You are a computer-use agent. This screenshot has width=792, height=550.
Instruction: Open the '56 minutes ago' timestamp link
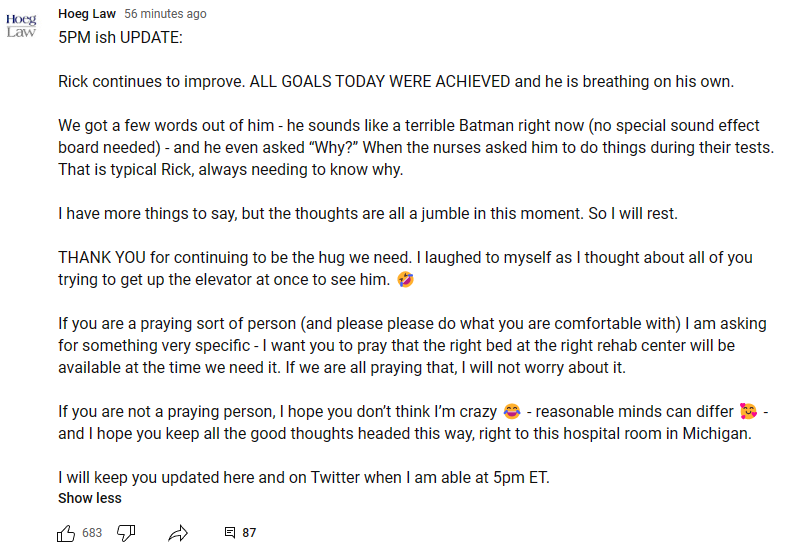pos(165,14)
